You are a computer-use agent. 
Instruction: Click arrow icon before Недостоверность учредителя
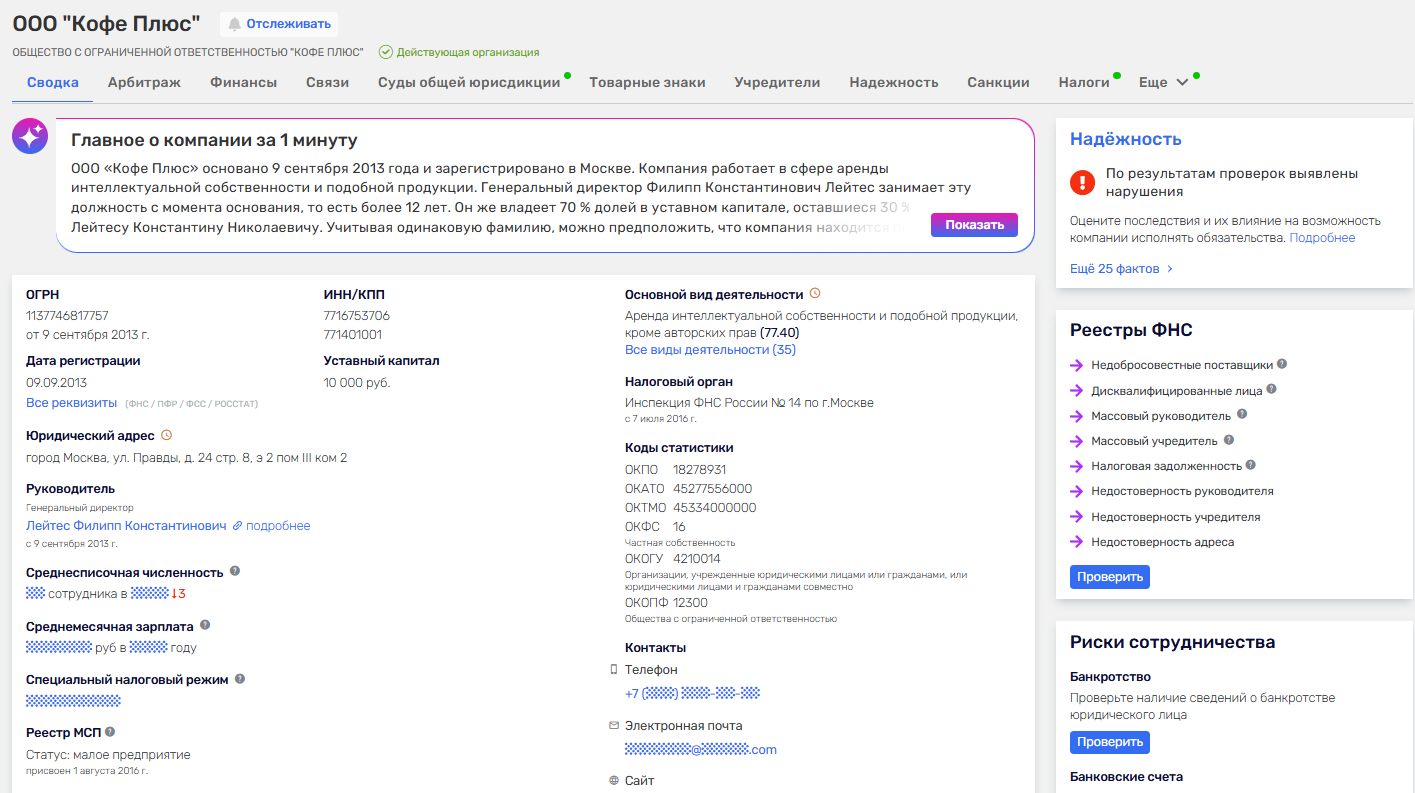[1077, 517]
